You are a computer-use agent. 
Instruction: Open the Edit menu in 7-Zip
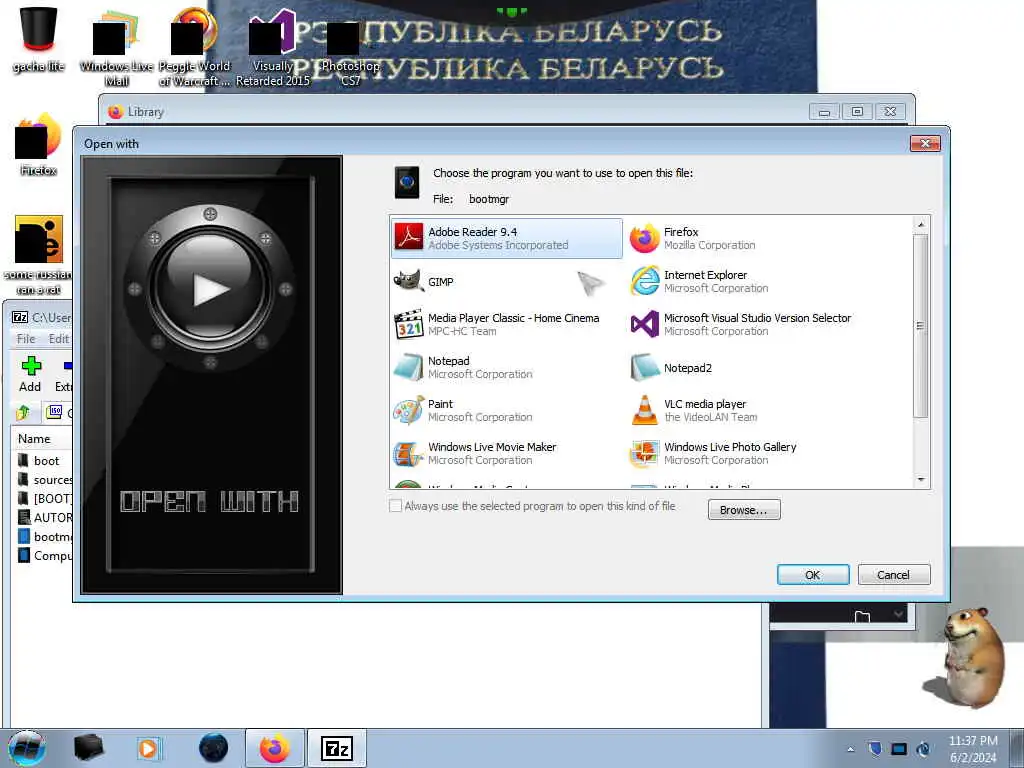[x=59, y=338]
